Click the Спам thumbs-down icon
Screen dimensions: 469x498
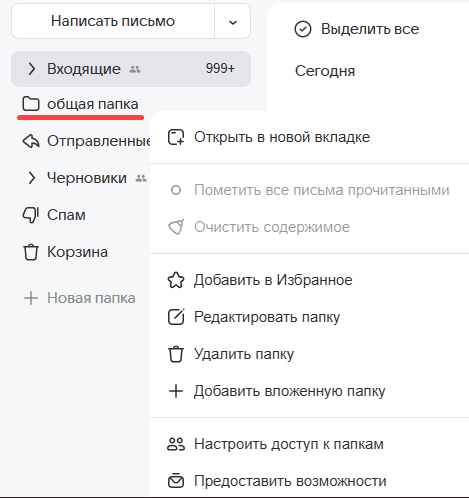point(31,215)
